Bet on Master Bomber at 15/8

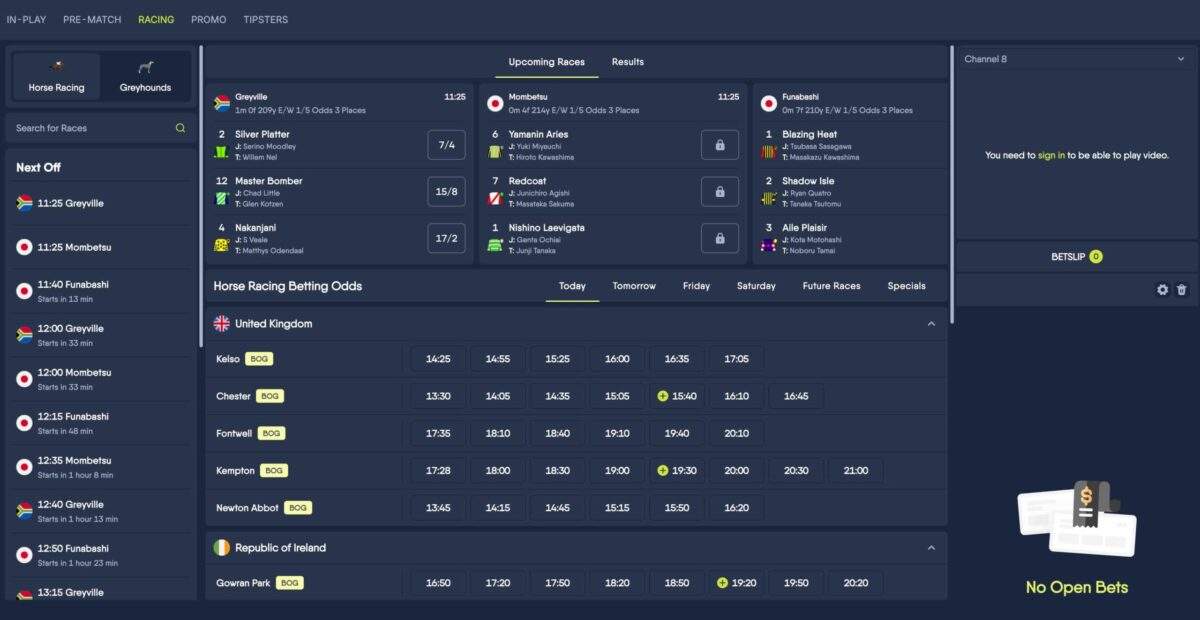click(x=446, y=192)
